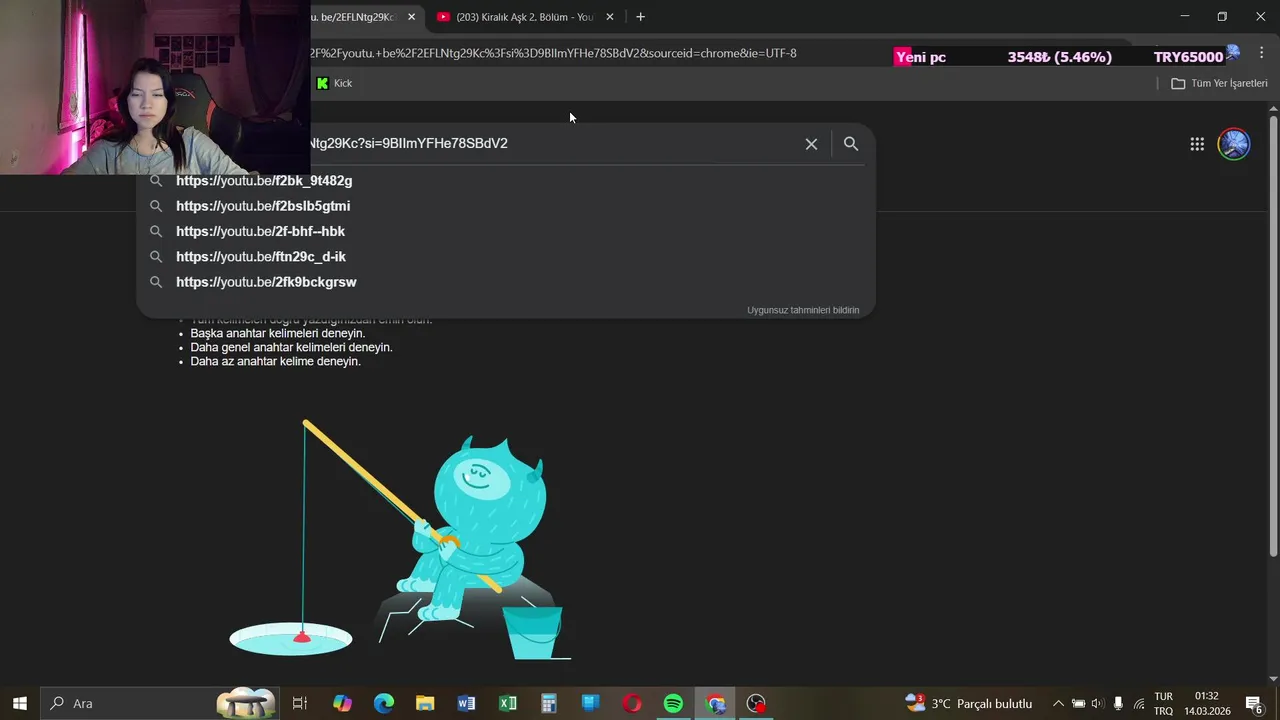This screenshot has height=720, width=1280.
Task: Open the clock showing 01:32
Action: click(1207, 703)
